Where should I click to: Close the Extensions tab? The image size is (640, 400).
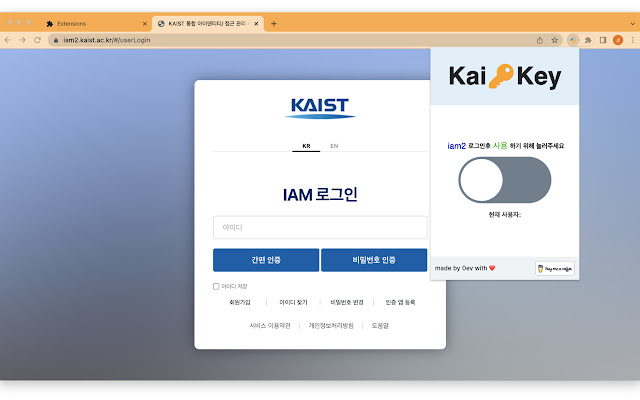tap(144, 24)
